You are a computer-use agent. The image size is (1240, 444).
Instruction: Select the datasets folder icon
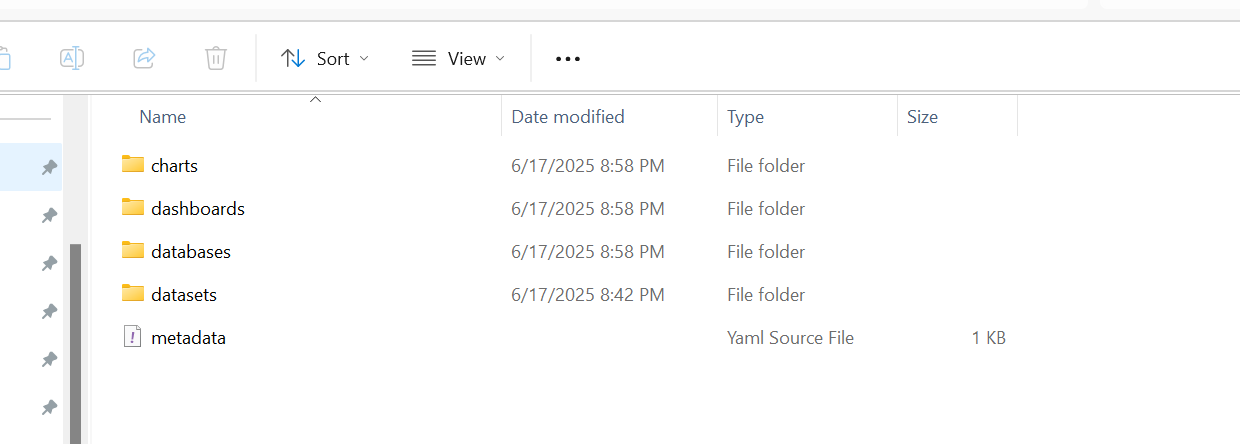[133, 293]
